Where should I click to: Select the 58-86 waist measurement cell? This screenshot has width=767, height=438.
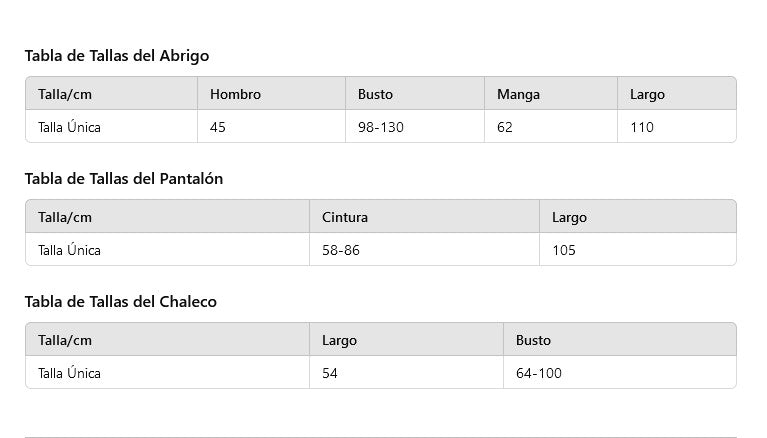click(x=341, y=250)
